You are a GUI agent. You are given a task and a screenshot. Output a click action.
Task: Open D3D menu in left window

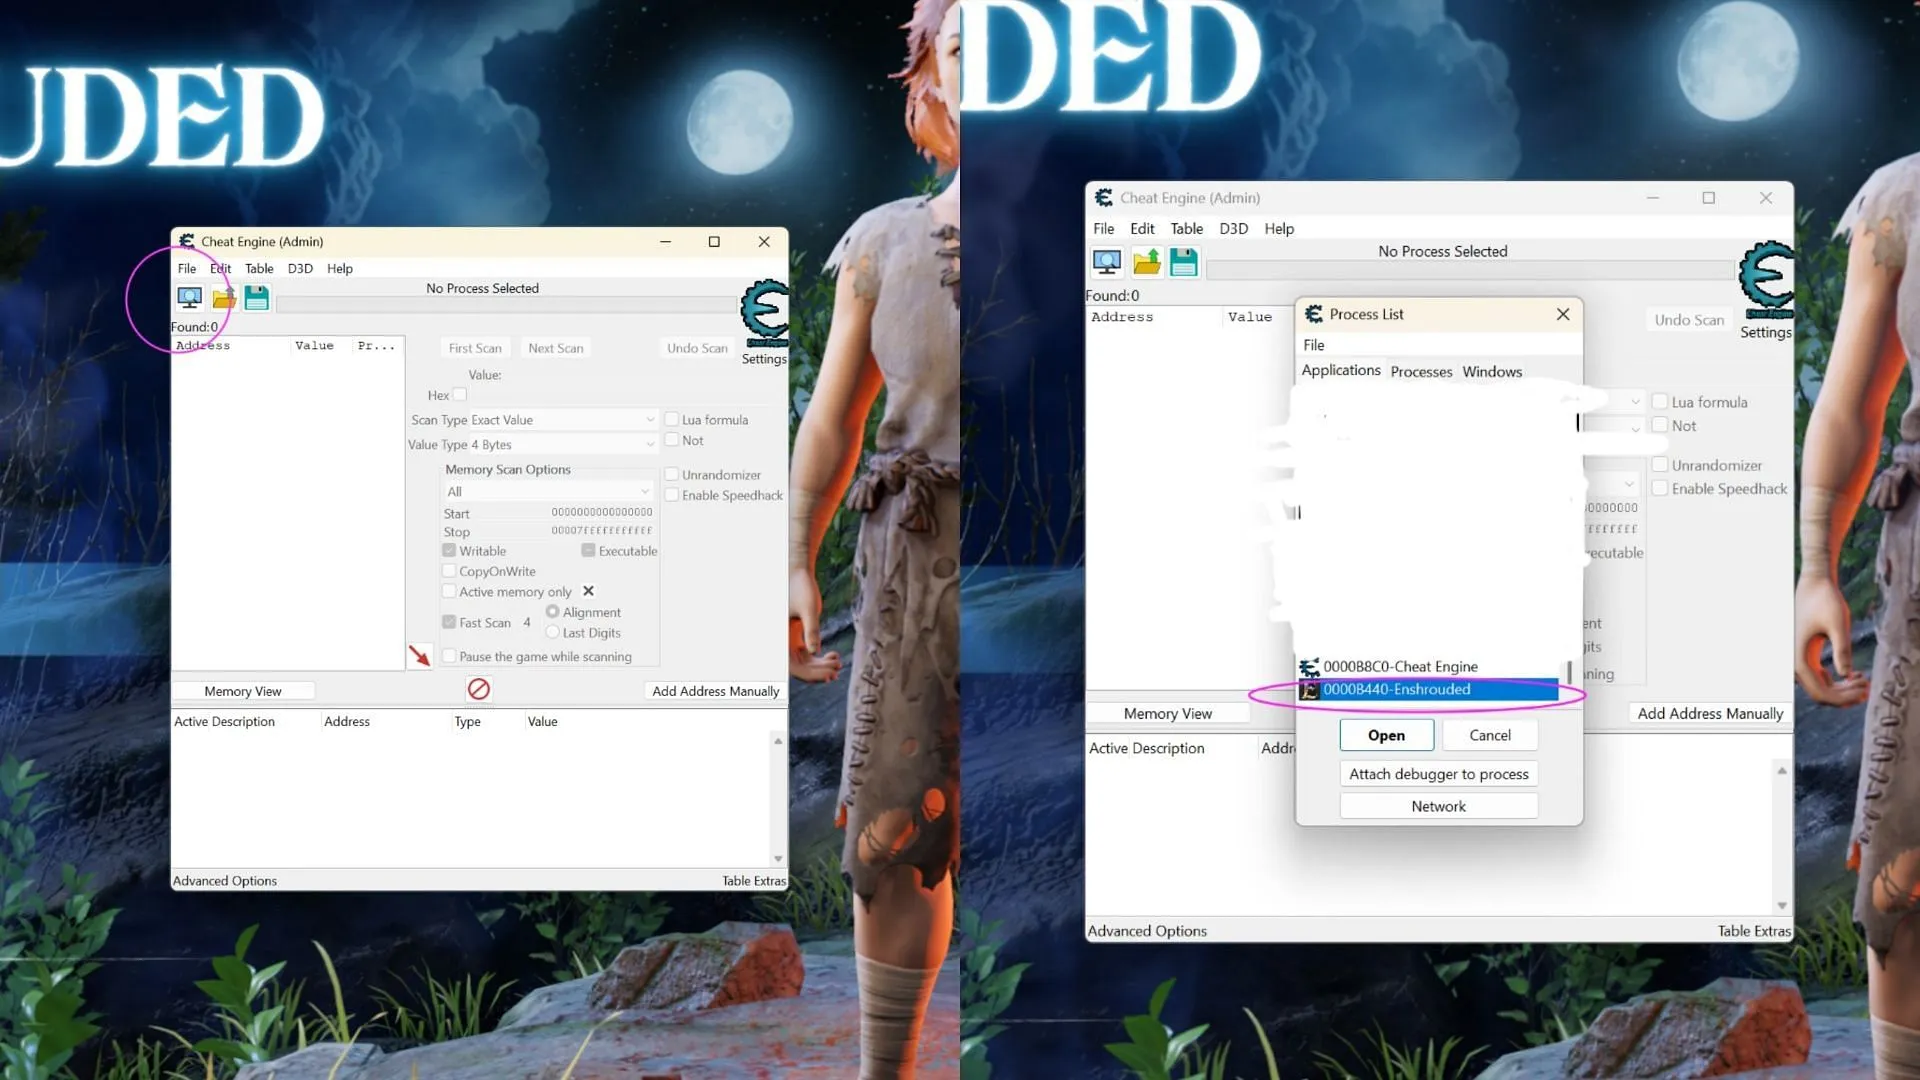[x=300, y=268]
